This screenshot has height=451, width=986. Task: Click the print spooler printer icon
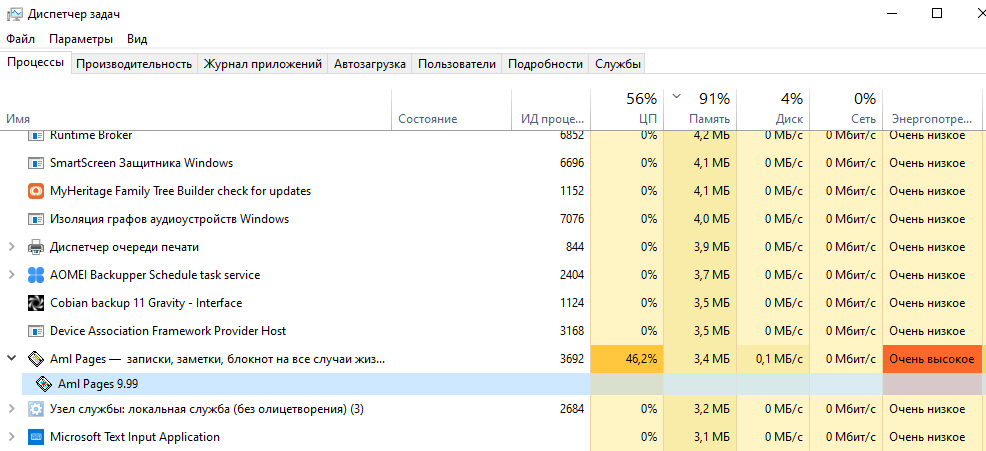(x=36, y=247)
